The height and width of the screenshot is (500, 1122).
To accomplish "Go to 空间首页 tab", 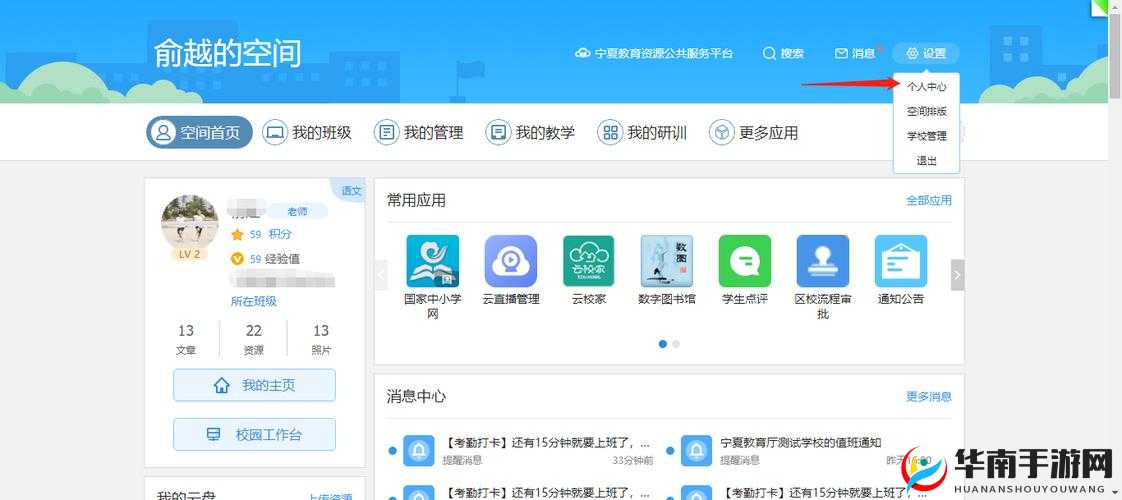I will click(x=200, y=132).
